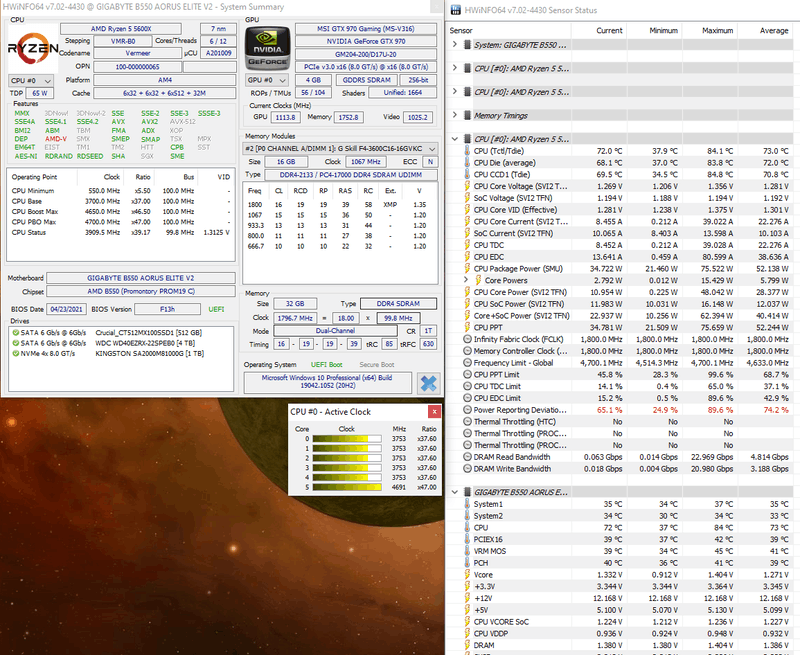Viewport: 800px width, 655px height.
Task: Click bolt icon beside SoC Voltage (SVI2 TFN)
Action: point(467,198)
